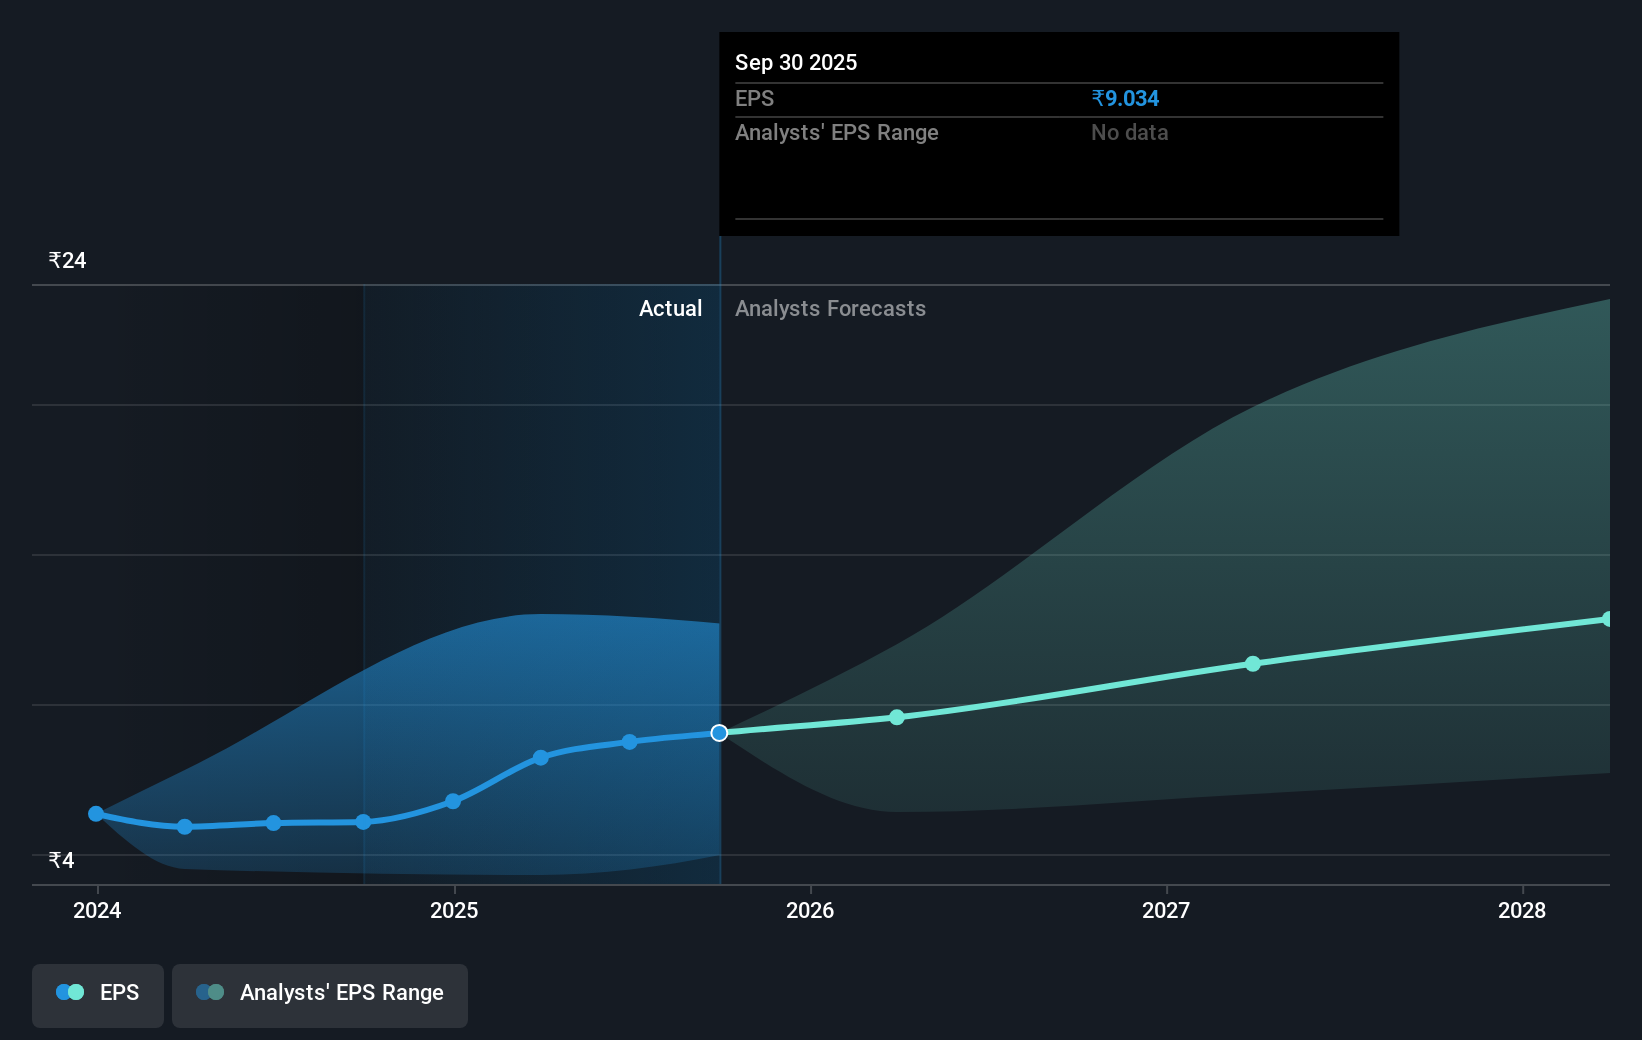Click the ₹24 axis value marker
The width and height of the screenshot is (1642, 1040).
tap(66, 260)
